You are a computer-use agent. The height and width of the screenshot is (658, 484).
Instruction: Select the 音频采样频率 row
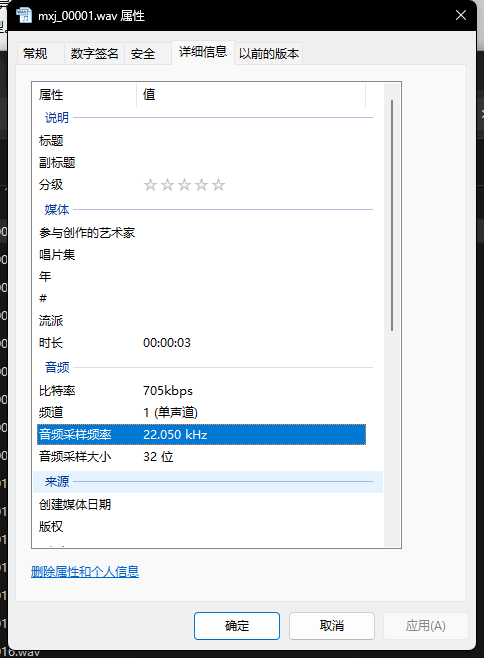pyautogui.click(x=201, y=434)
